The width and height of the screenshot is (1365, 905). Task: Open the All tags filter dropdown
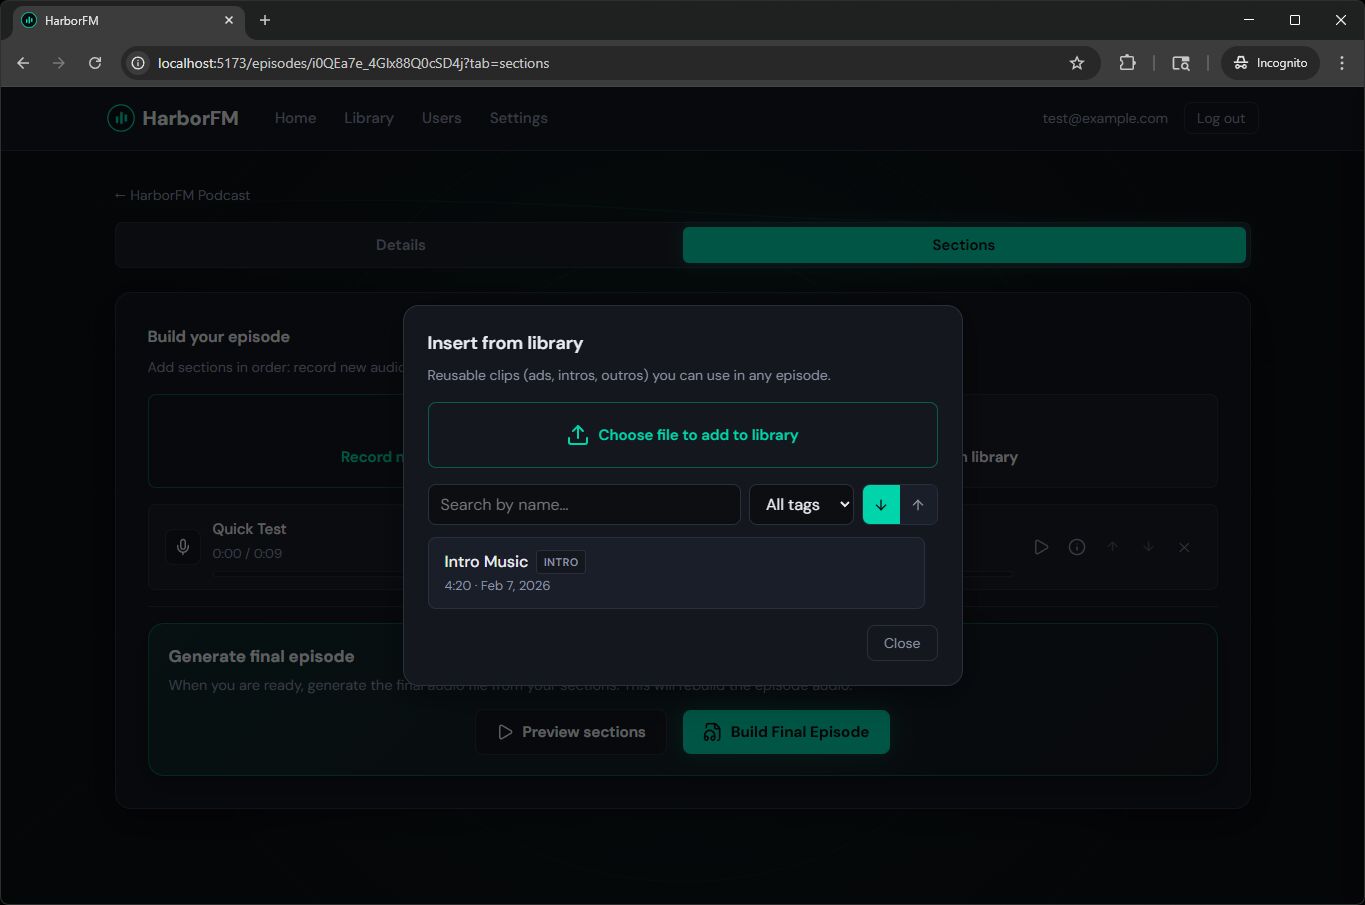pos(801,505)
